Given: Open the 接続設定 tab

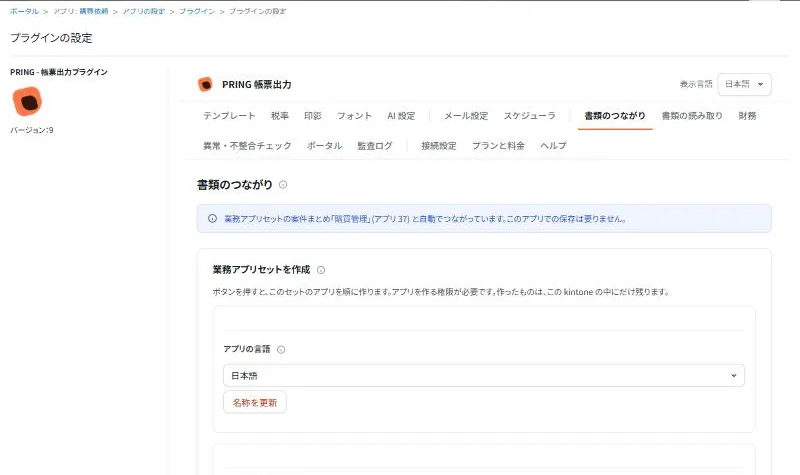Looking at the screenshot, I should pyautogui.click(x=439, y=145).
